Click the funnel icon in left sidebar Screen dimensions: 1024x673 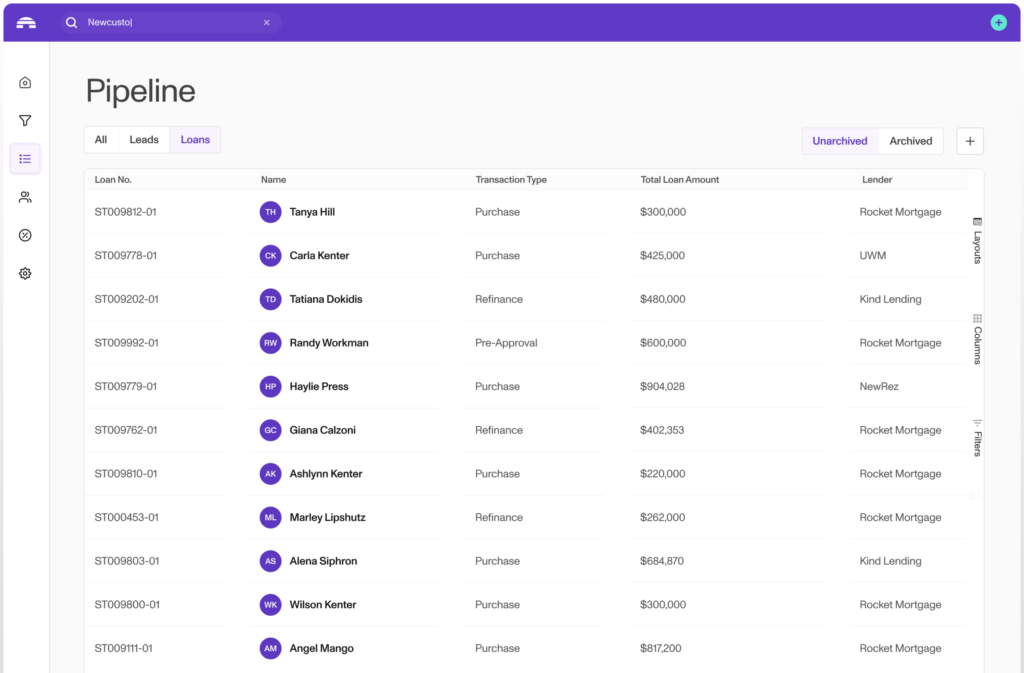25,121
